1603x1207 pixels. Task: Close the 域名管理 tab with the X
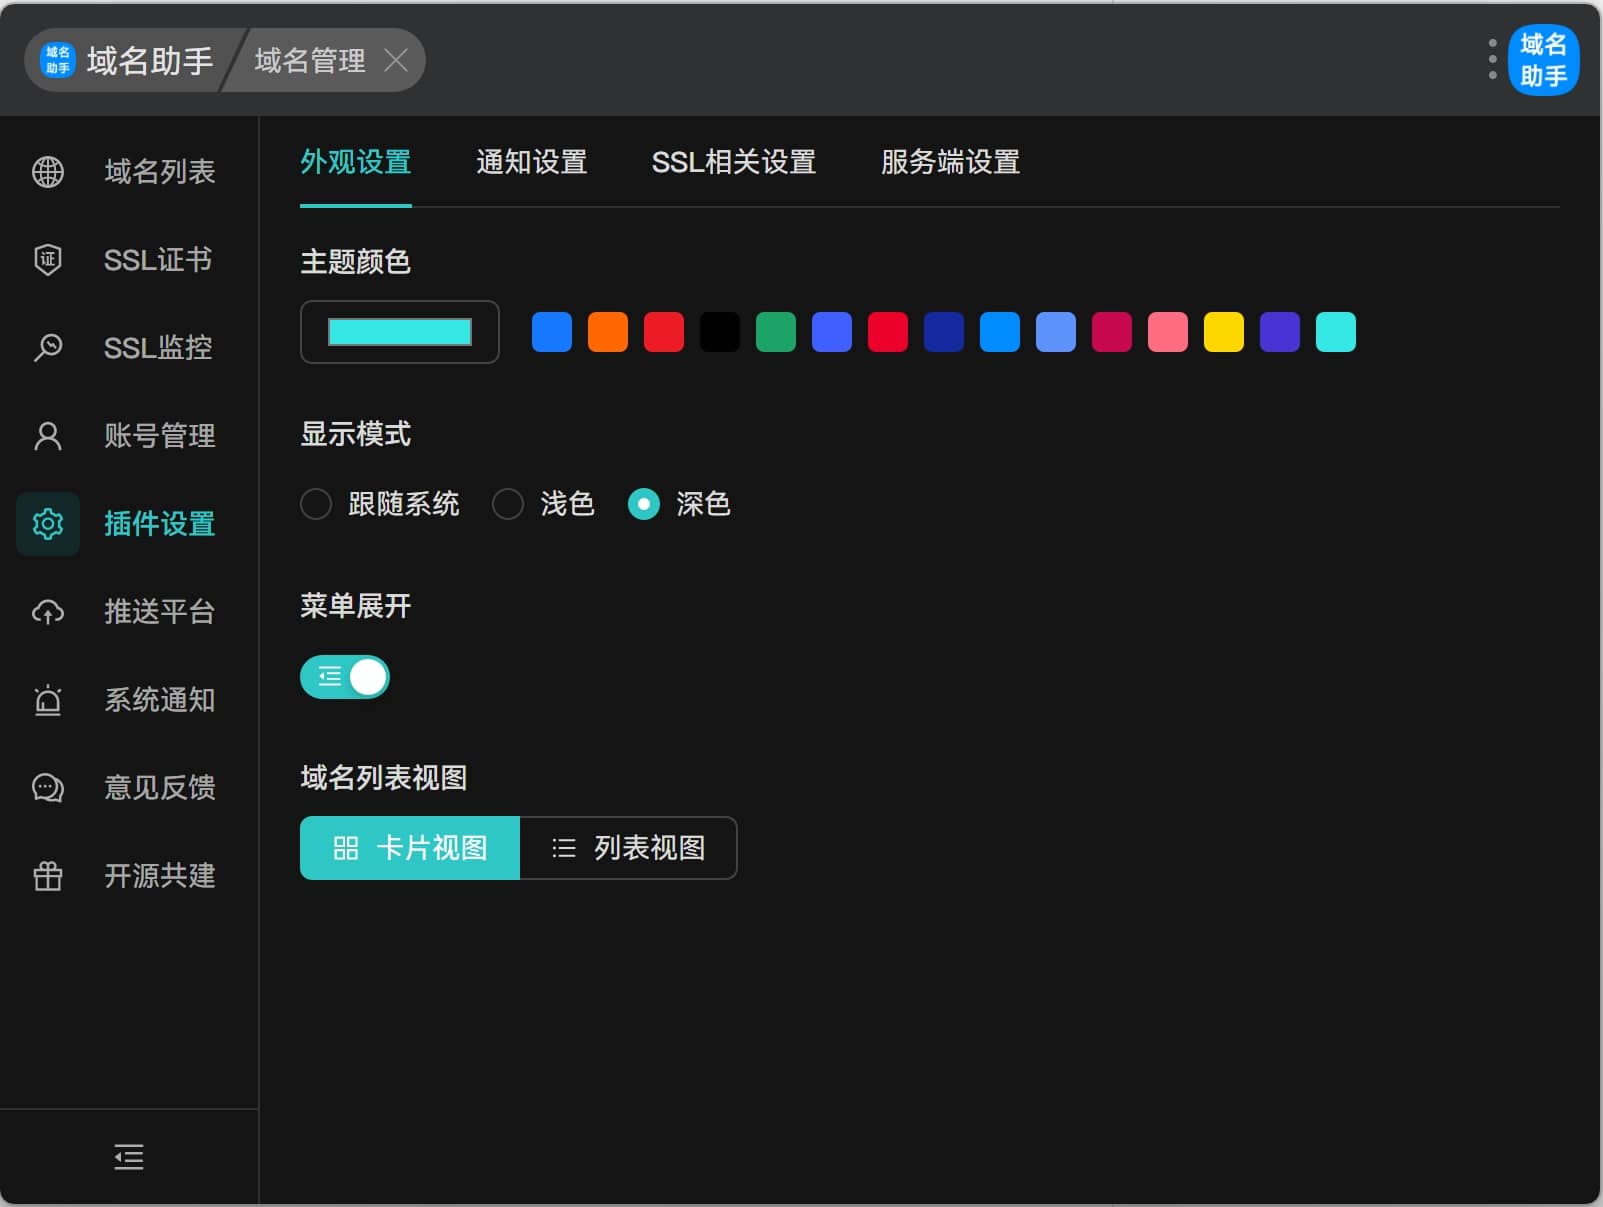coord(396,60)
